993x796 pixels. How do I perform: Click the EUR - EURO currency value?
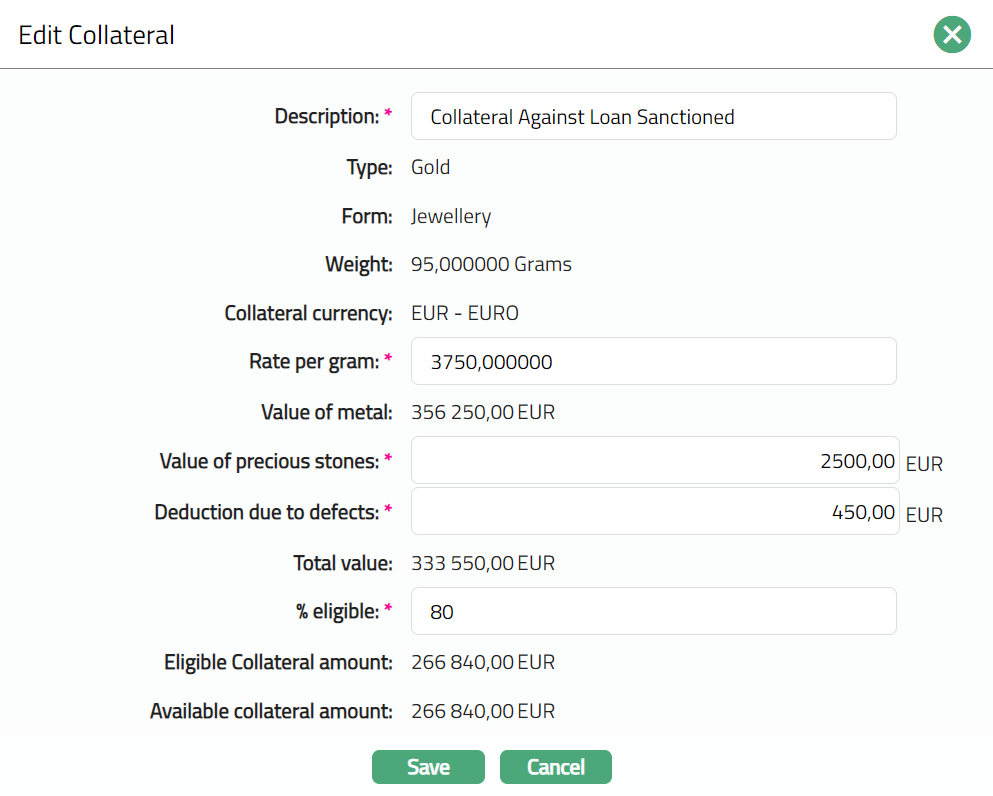[465, 314]
